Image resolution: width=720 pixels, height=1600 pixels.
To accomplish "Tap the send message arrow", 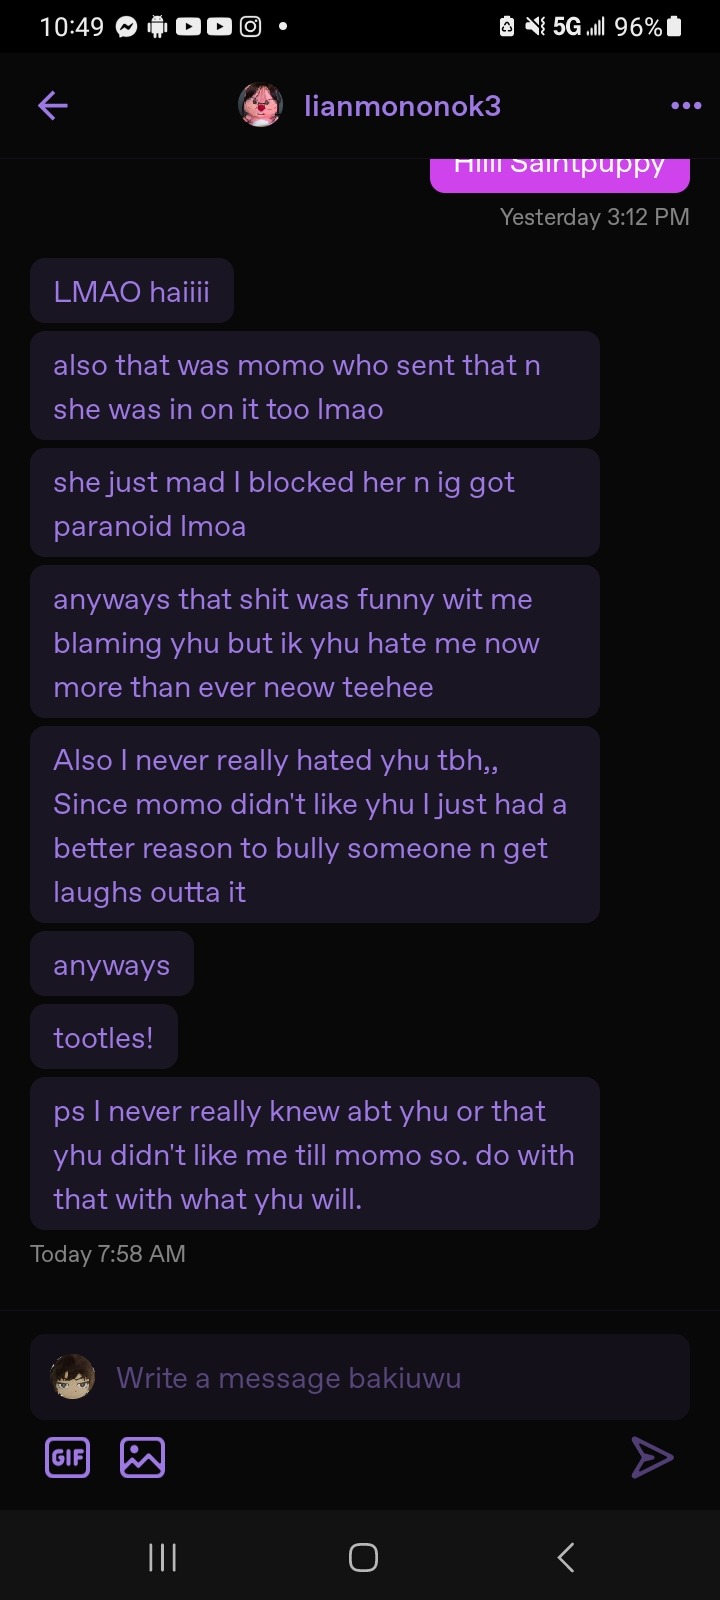I will pos(652,1457).
